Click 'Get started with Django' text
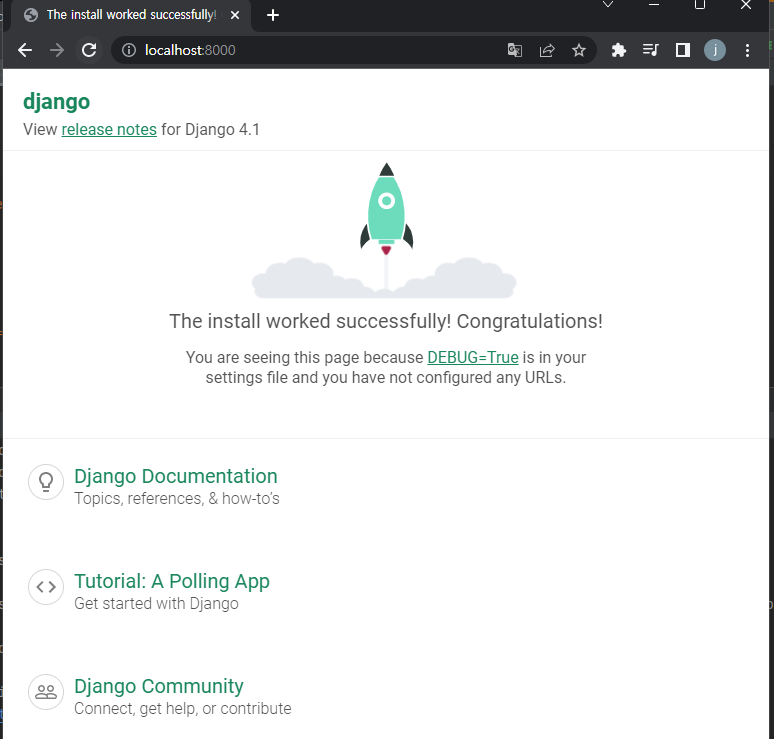Viewport: 774px width, 739px height. tap(156, 603)
